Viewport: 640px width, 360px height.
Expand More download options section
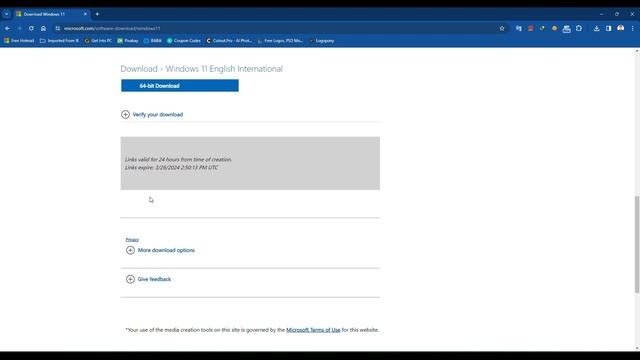160,250
